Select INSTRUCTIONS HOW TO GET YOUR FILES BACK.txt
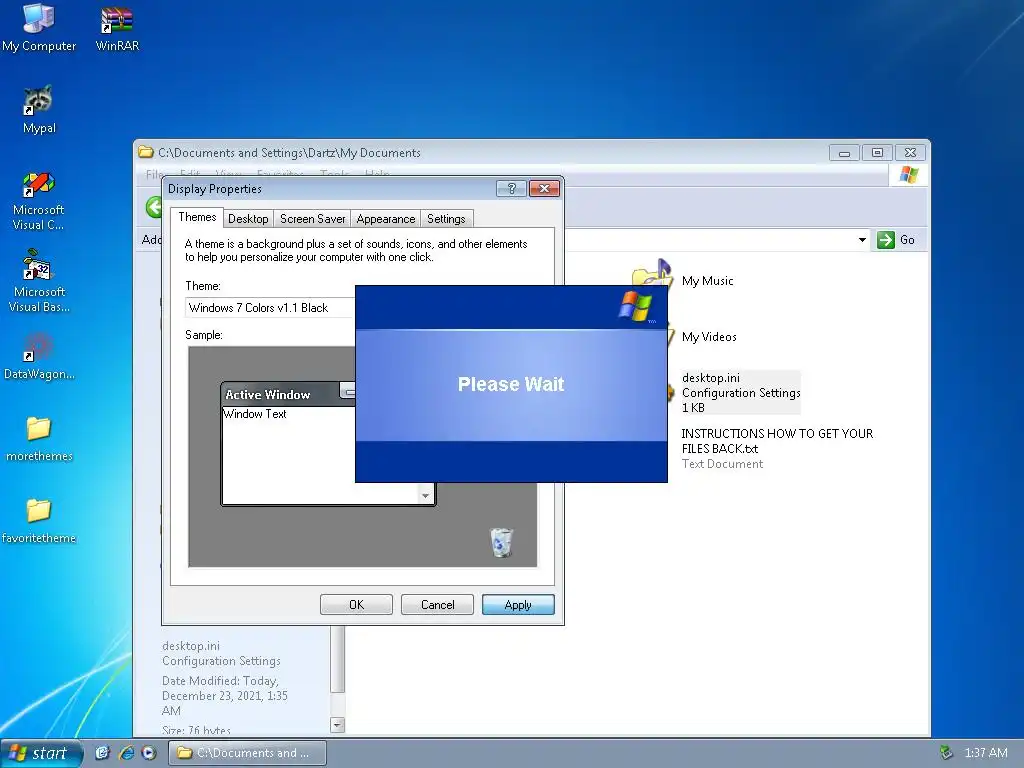Viewport: 1024px width, 768px height. point(777,449)
